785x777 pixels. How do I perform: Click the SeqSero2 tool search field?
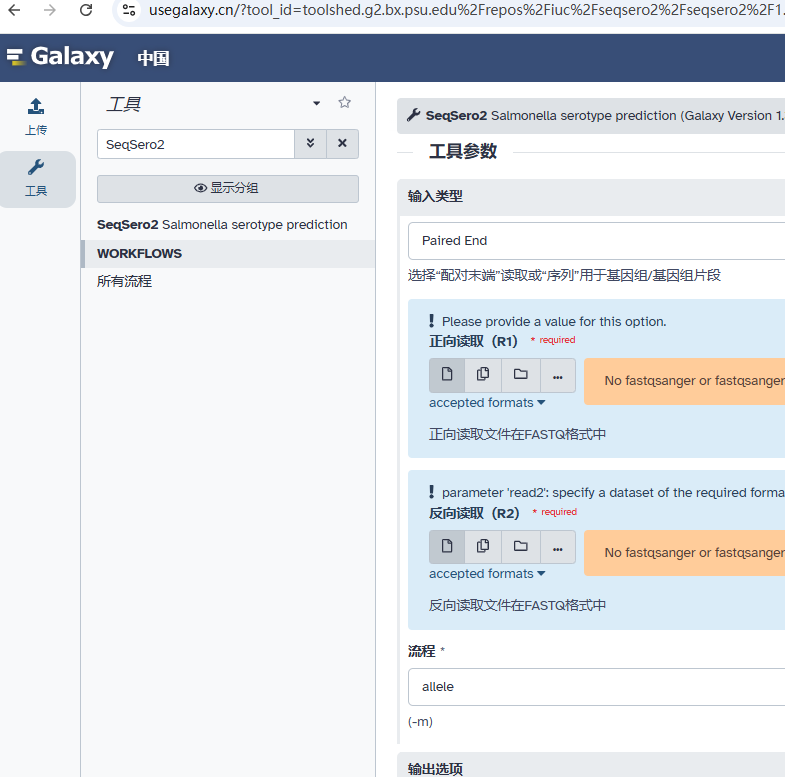(x=196, y=144)
